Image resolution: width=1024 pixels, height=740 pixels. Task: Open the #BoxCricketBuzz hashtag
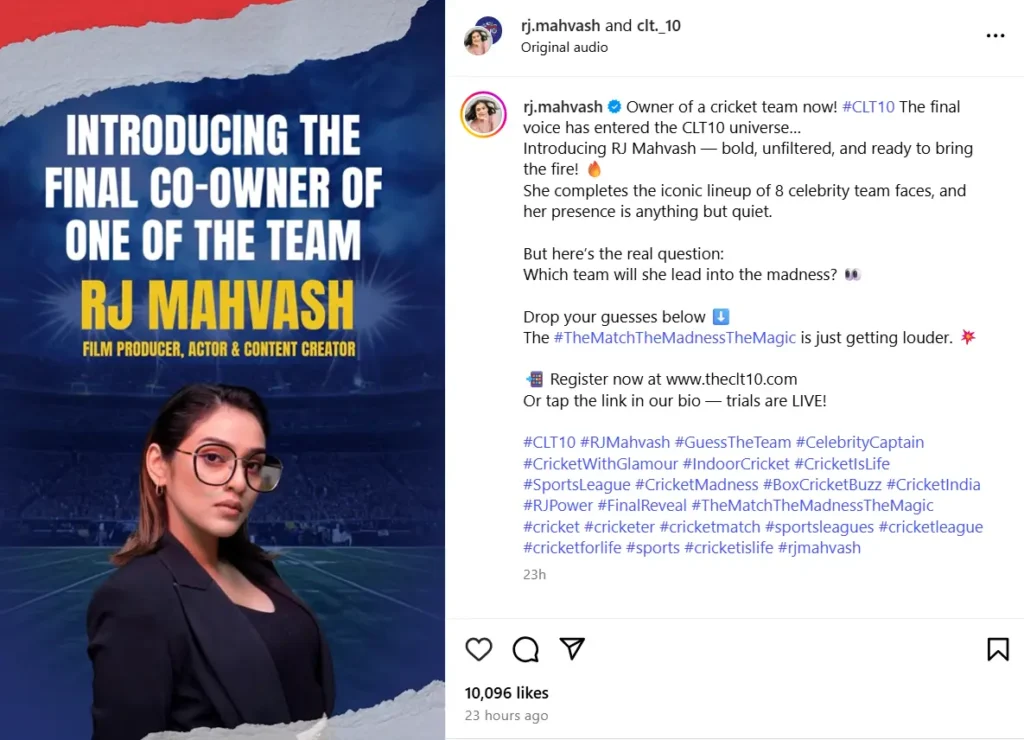[822, 485]
